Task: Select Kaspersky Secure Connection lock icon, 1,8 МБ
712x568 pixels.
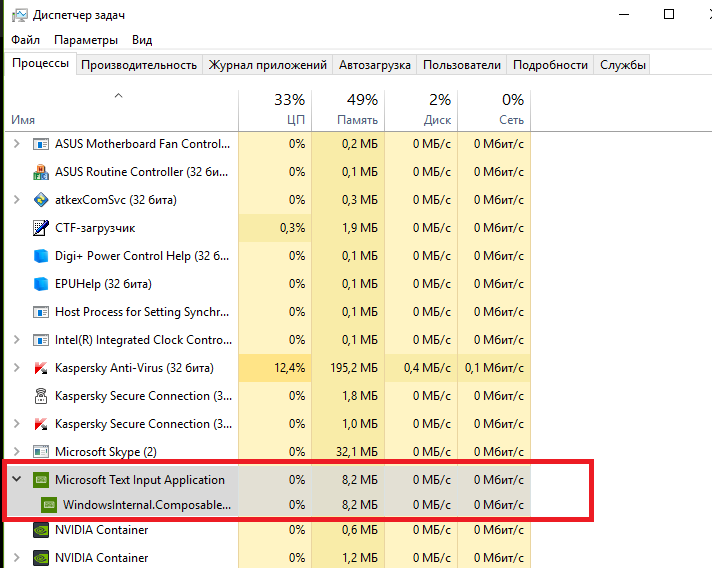Action: (x=41, y=396)
